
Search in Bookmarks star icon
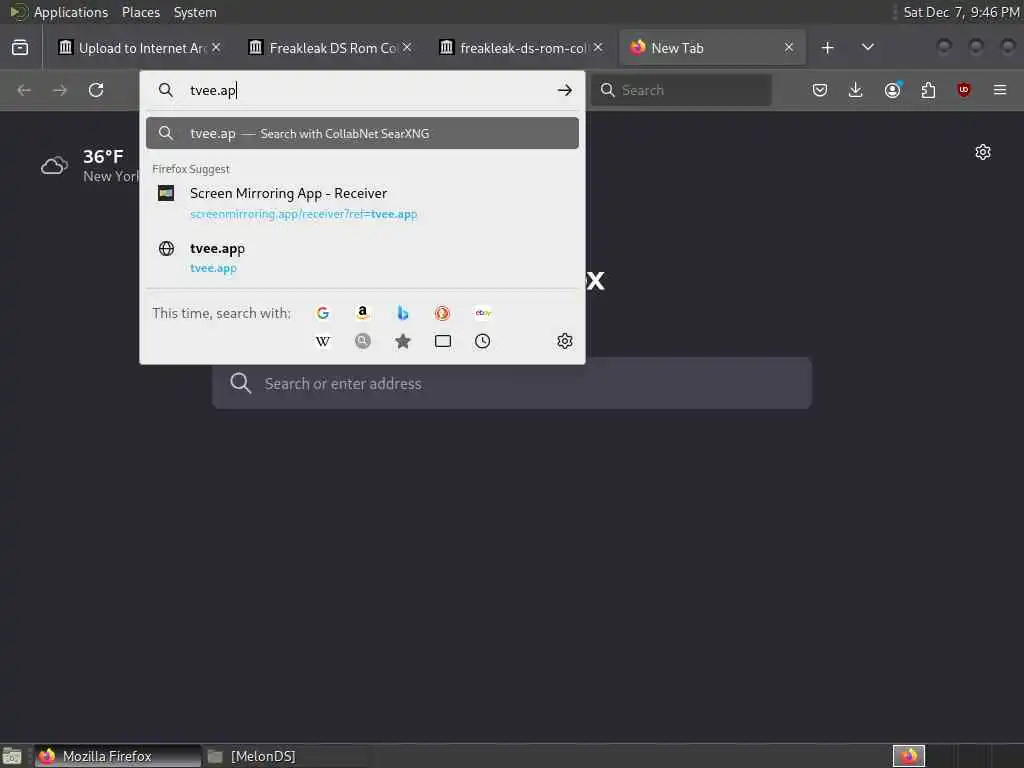click(403, 341)
